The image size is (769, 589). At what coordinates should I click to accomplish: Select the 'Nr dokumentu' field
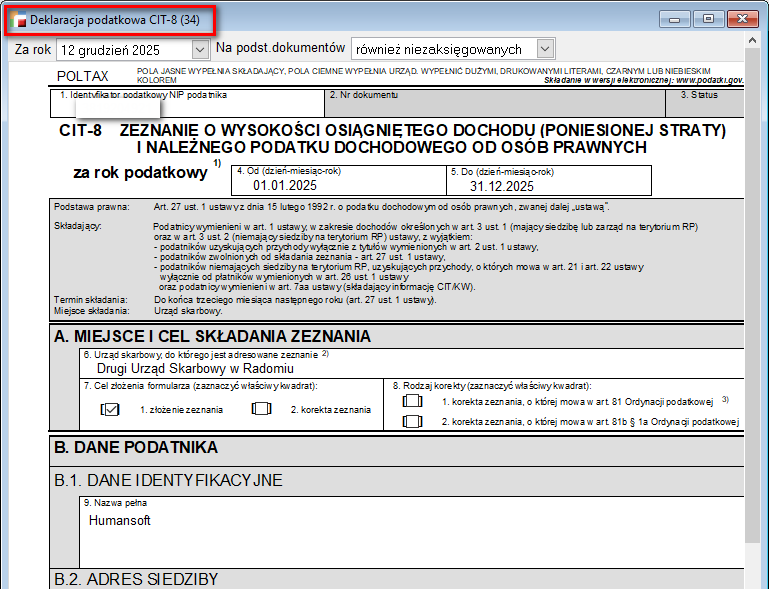point(495,105)
